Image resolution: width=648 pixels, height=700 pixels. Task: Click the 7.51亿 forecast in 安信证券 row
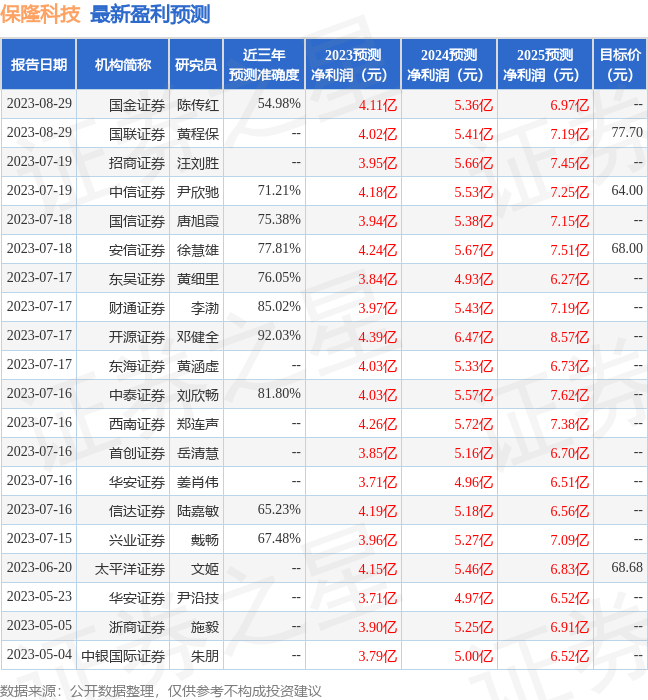[x=569, y=250]
